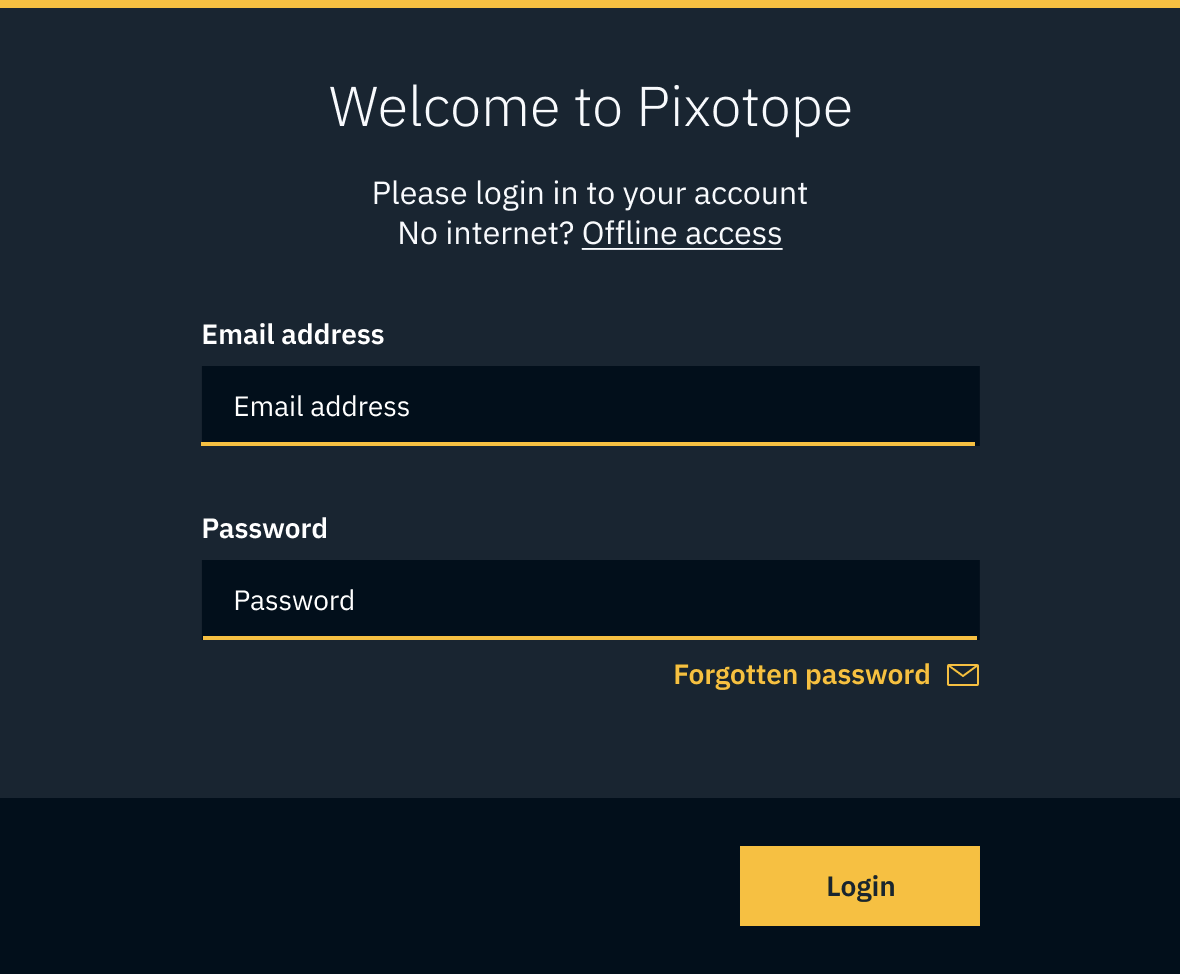Screen dimensions: 1180x974
Task: Click the Login button
Action: point(859,885)
